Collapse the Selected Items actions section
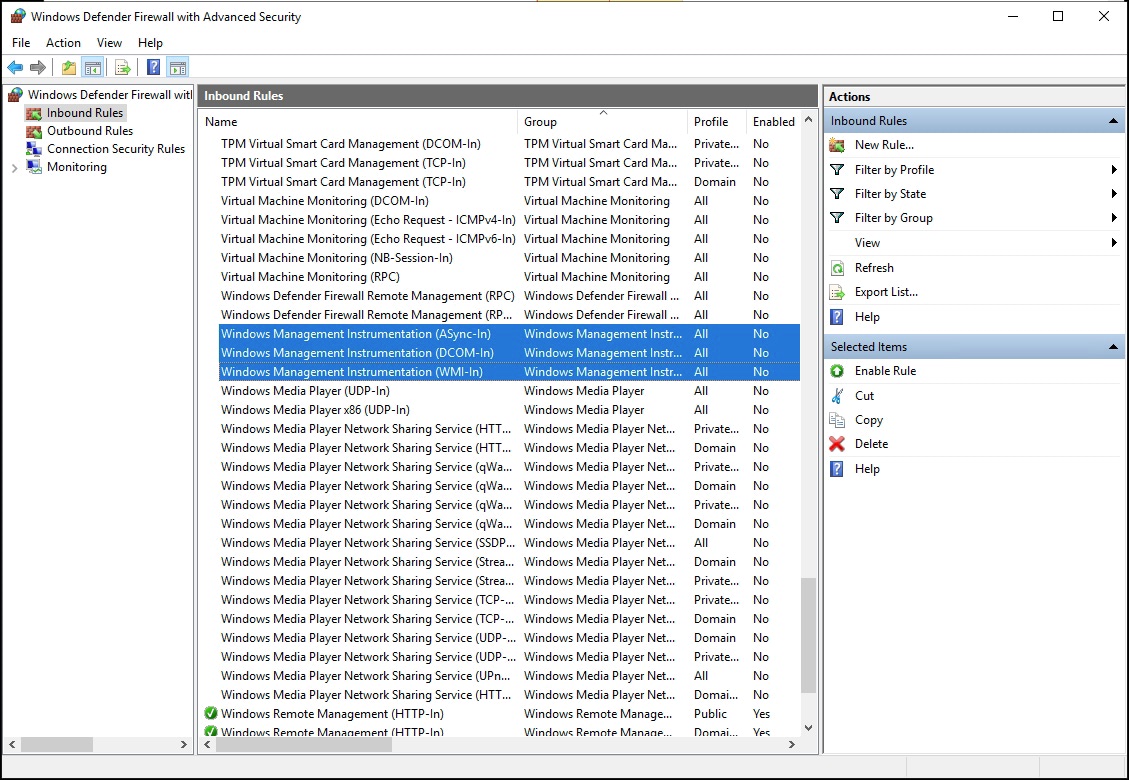Image resolution: width=1129 pixels, height=780 pixels. pyautogui.click(x=1113, y=347)
